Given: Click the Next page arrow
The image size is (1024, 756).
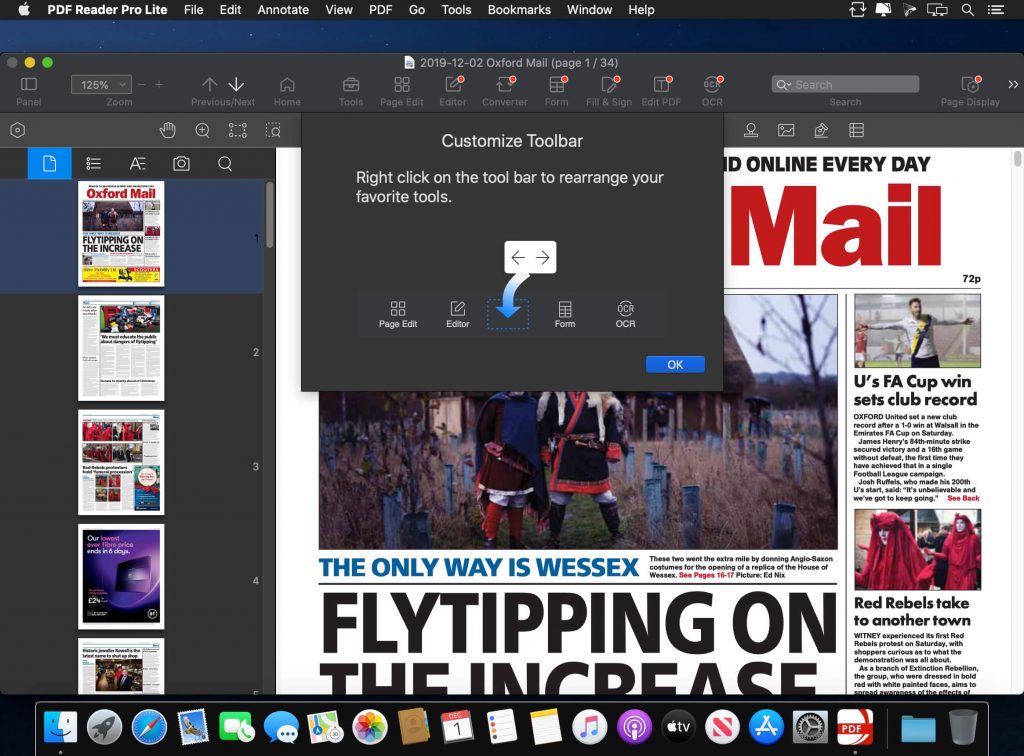Looking at the screenshot, I should (x=236, y=85).
